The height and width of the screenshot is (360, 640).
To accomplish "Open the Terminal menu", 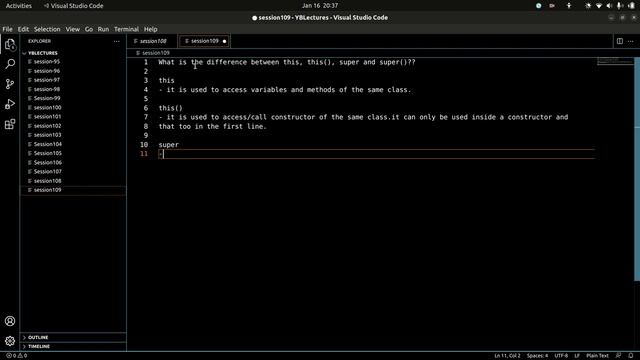I will pyautogui.click(x=127, y=29).
